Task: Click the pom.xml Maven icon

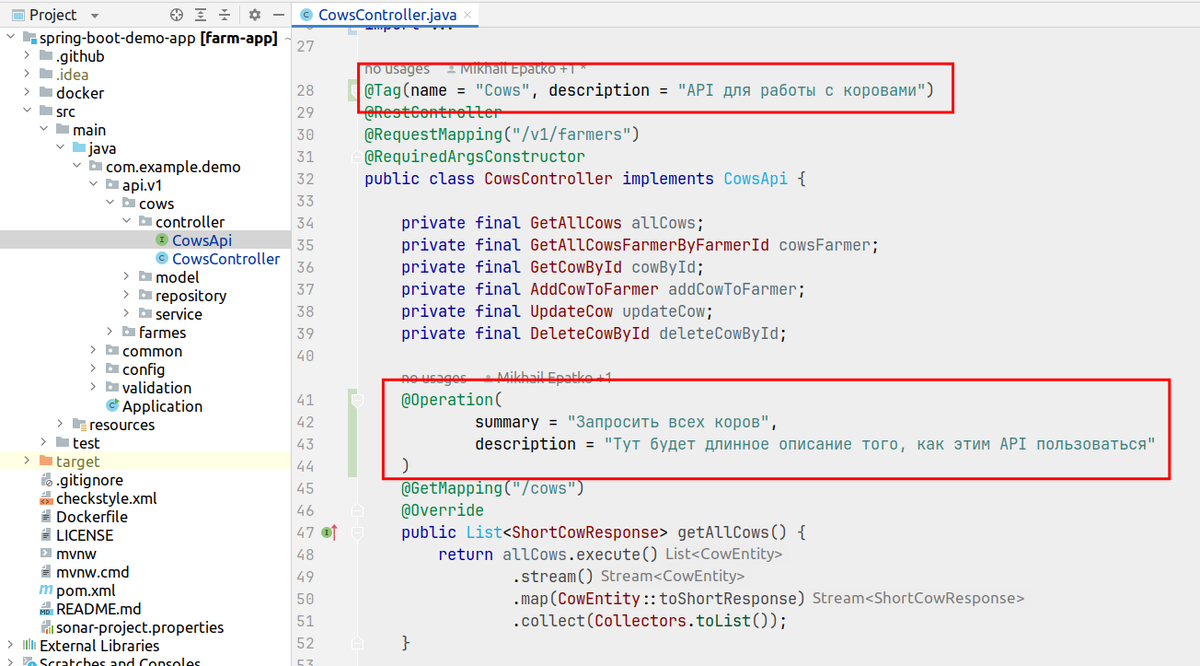Action: click(46, 591)
